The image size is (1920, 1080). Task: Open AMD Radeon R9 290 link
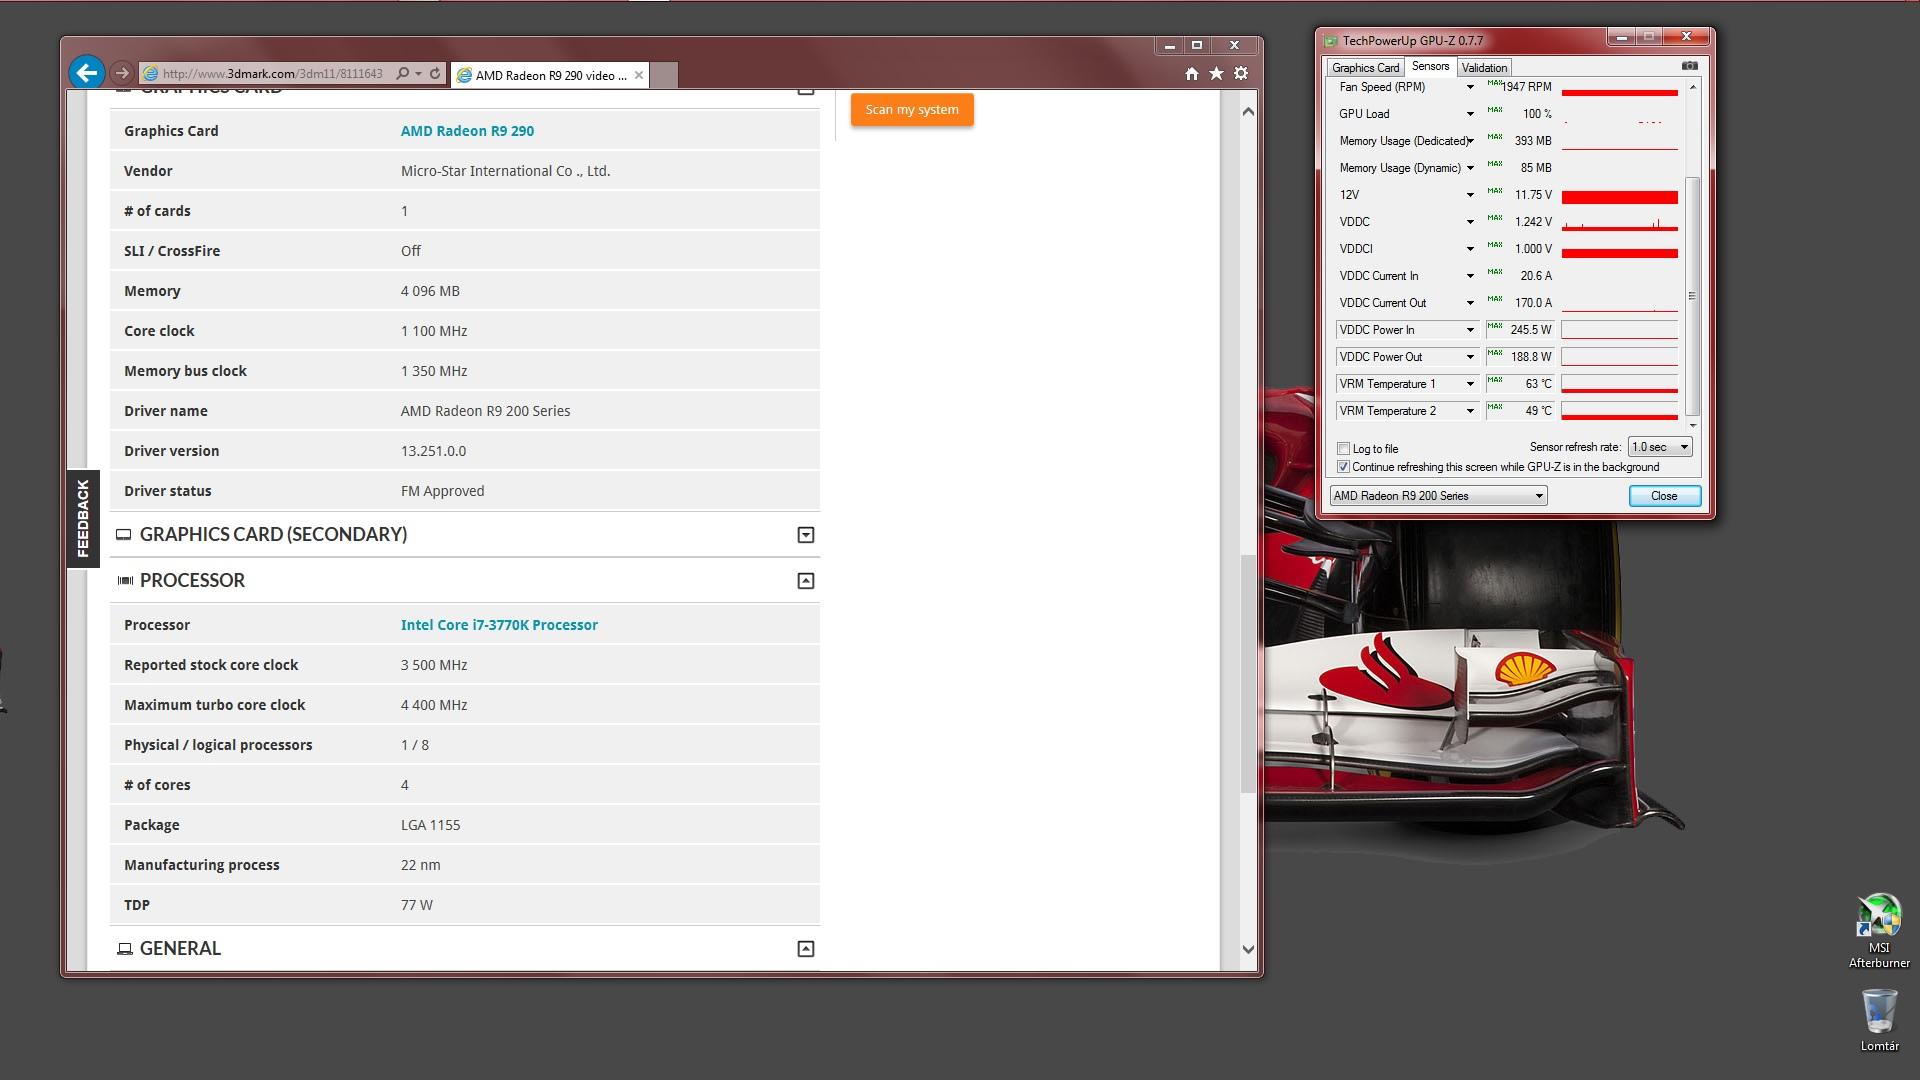[x=467, y=131]
